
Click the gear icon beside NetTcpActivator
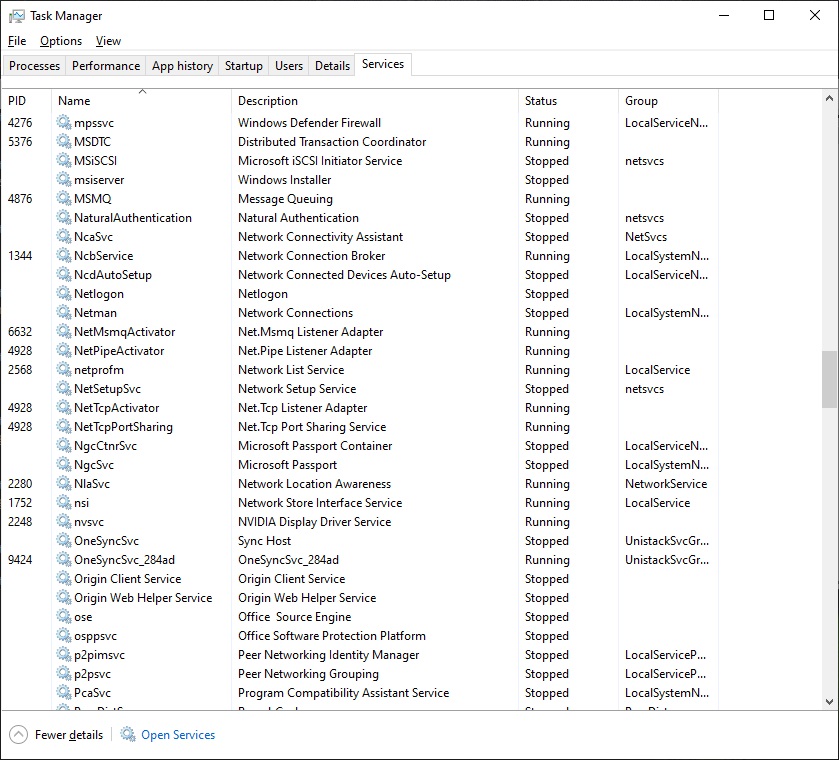tap(64, 407)
